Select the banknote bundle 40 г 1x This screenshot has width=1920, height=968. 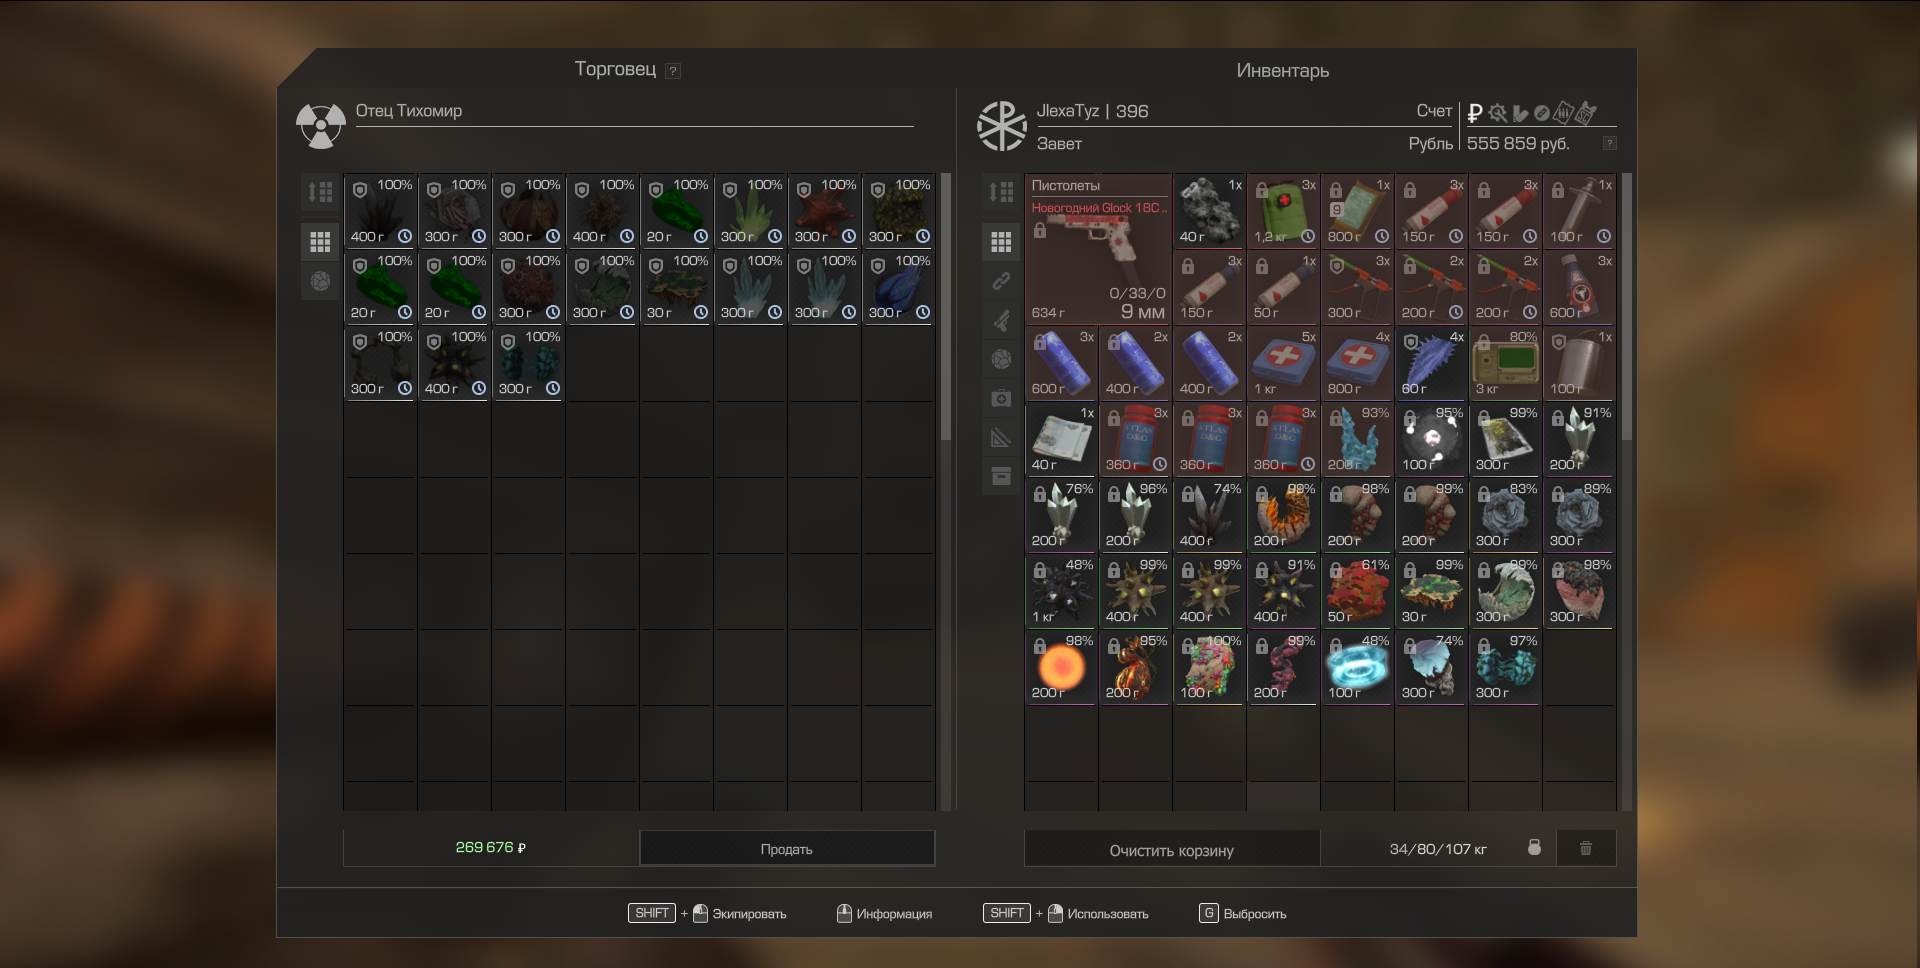point(1061,439)
